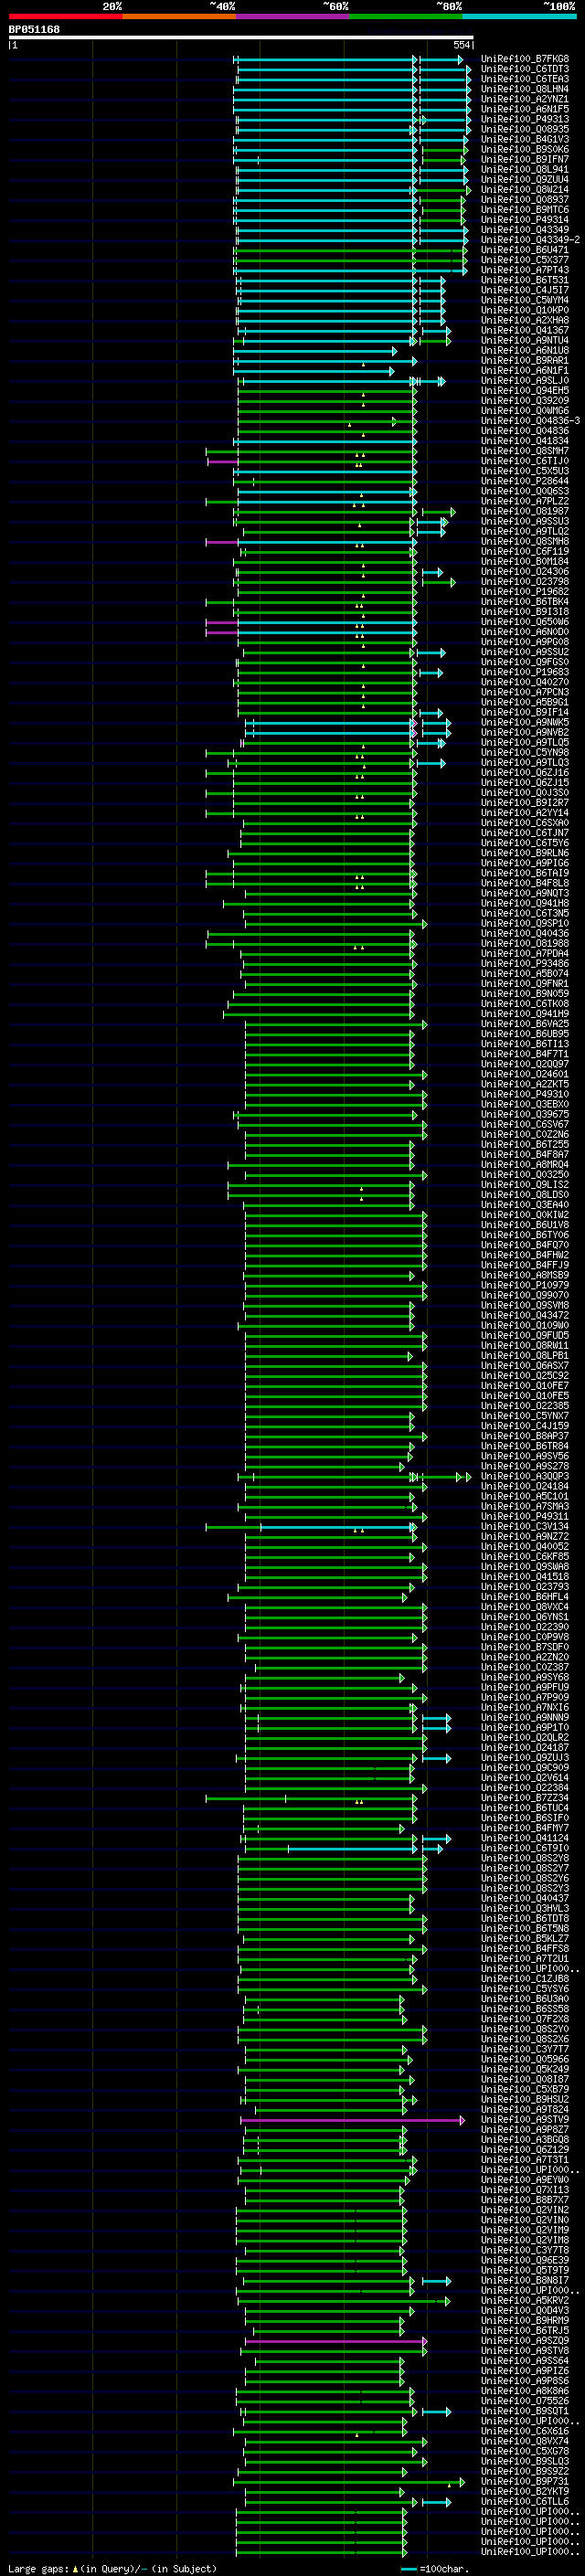This screenshot has height=2576, width=585.
Task: Select the cyan ~100% identity color bar
Action: click(x=519, y=17)
